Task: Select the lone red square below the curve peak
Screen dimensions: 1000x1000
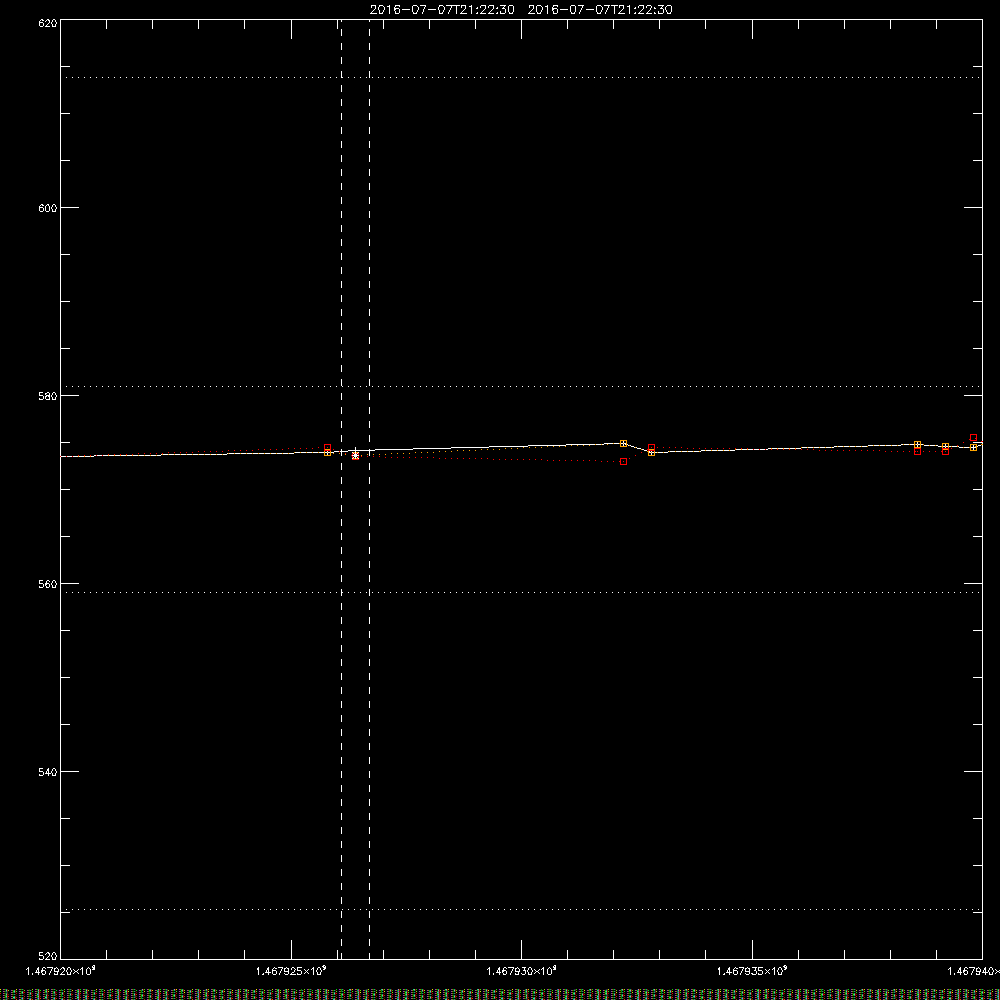Action: click(x=624, y=462)
